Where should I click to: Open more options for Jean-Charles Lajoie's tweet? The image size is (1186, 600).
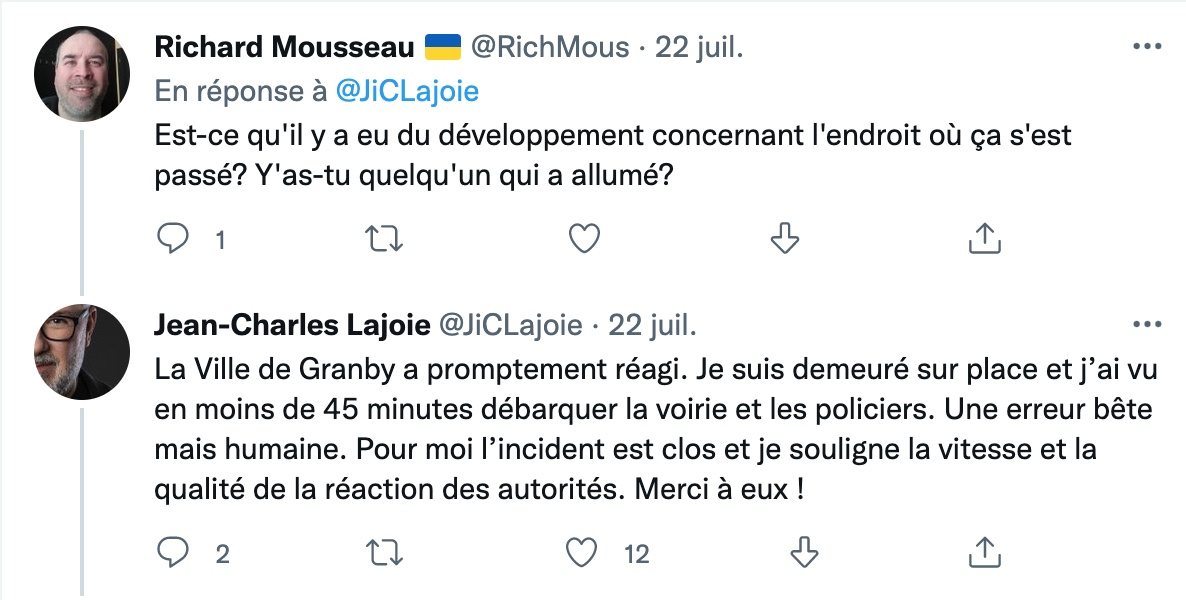(1146, 324)
